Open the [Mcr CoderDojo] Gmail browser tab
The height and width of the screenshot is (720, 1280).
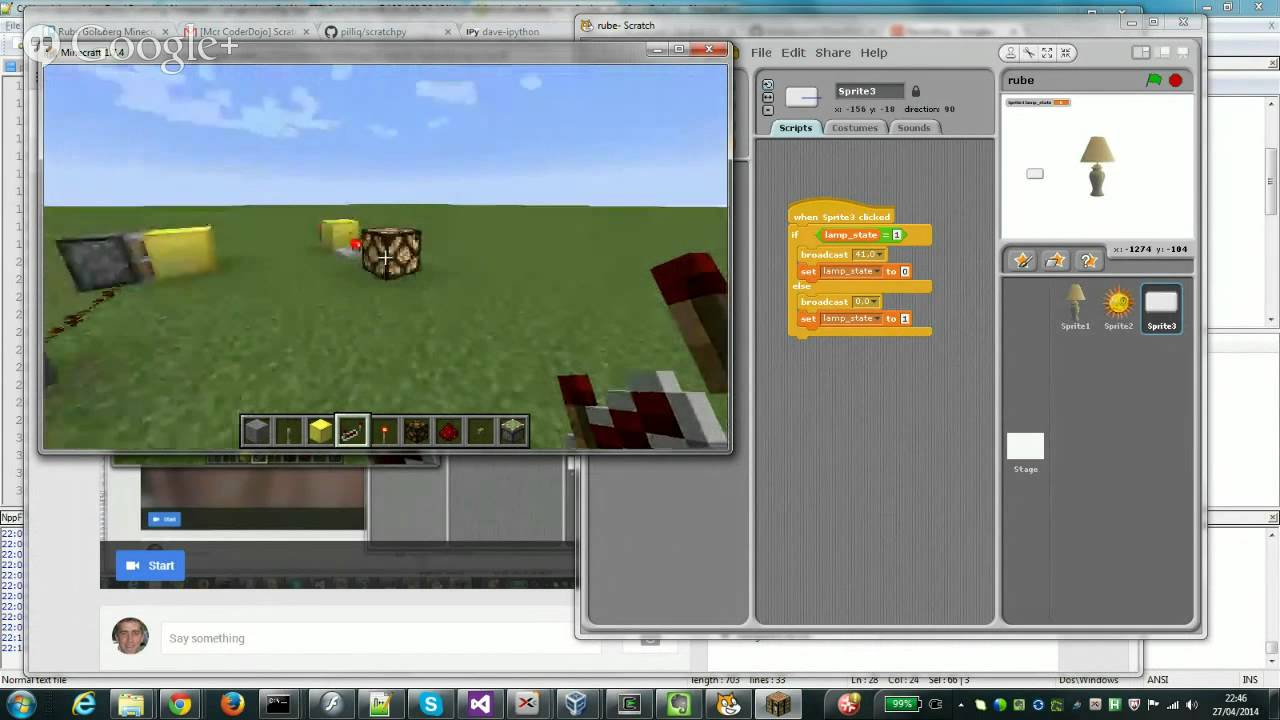(x=245, y=31)
